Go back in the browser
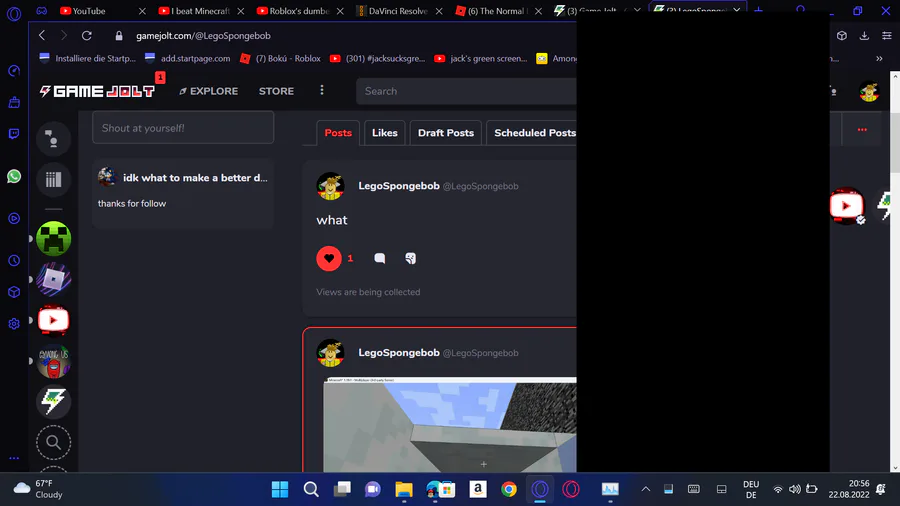Image resolution: width=900 pixels, height=506 pixels. [42, 36]
